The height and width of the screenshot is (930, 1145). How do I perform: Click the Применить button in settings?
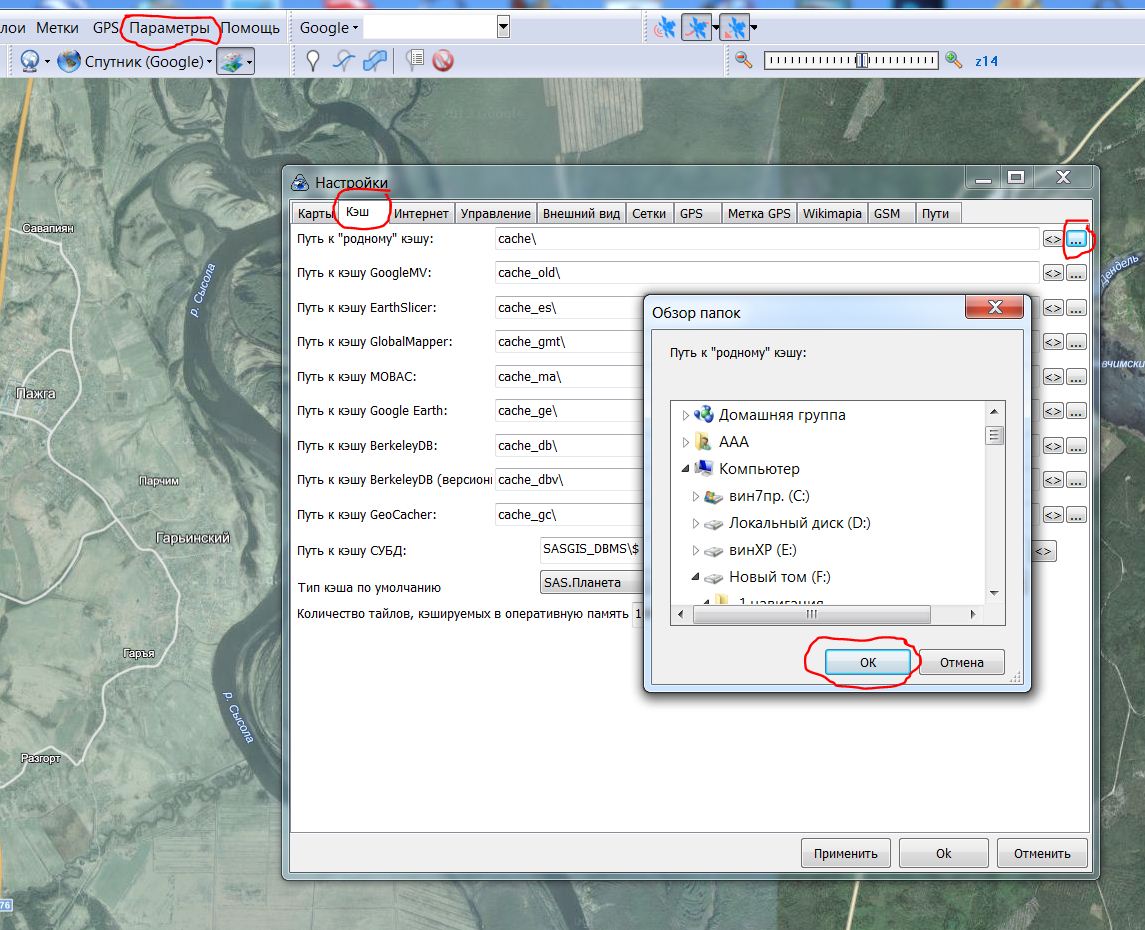(845, 853)
